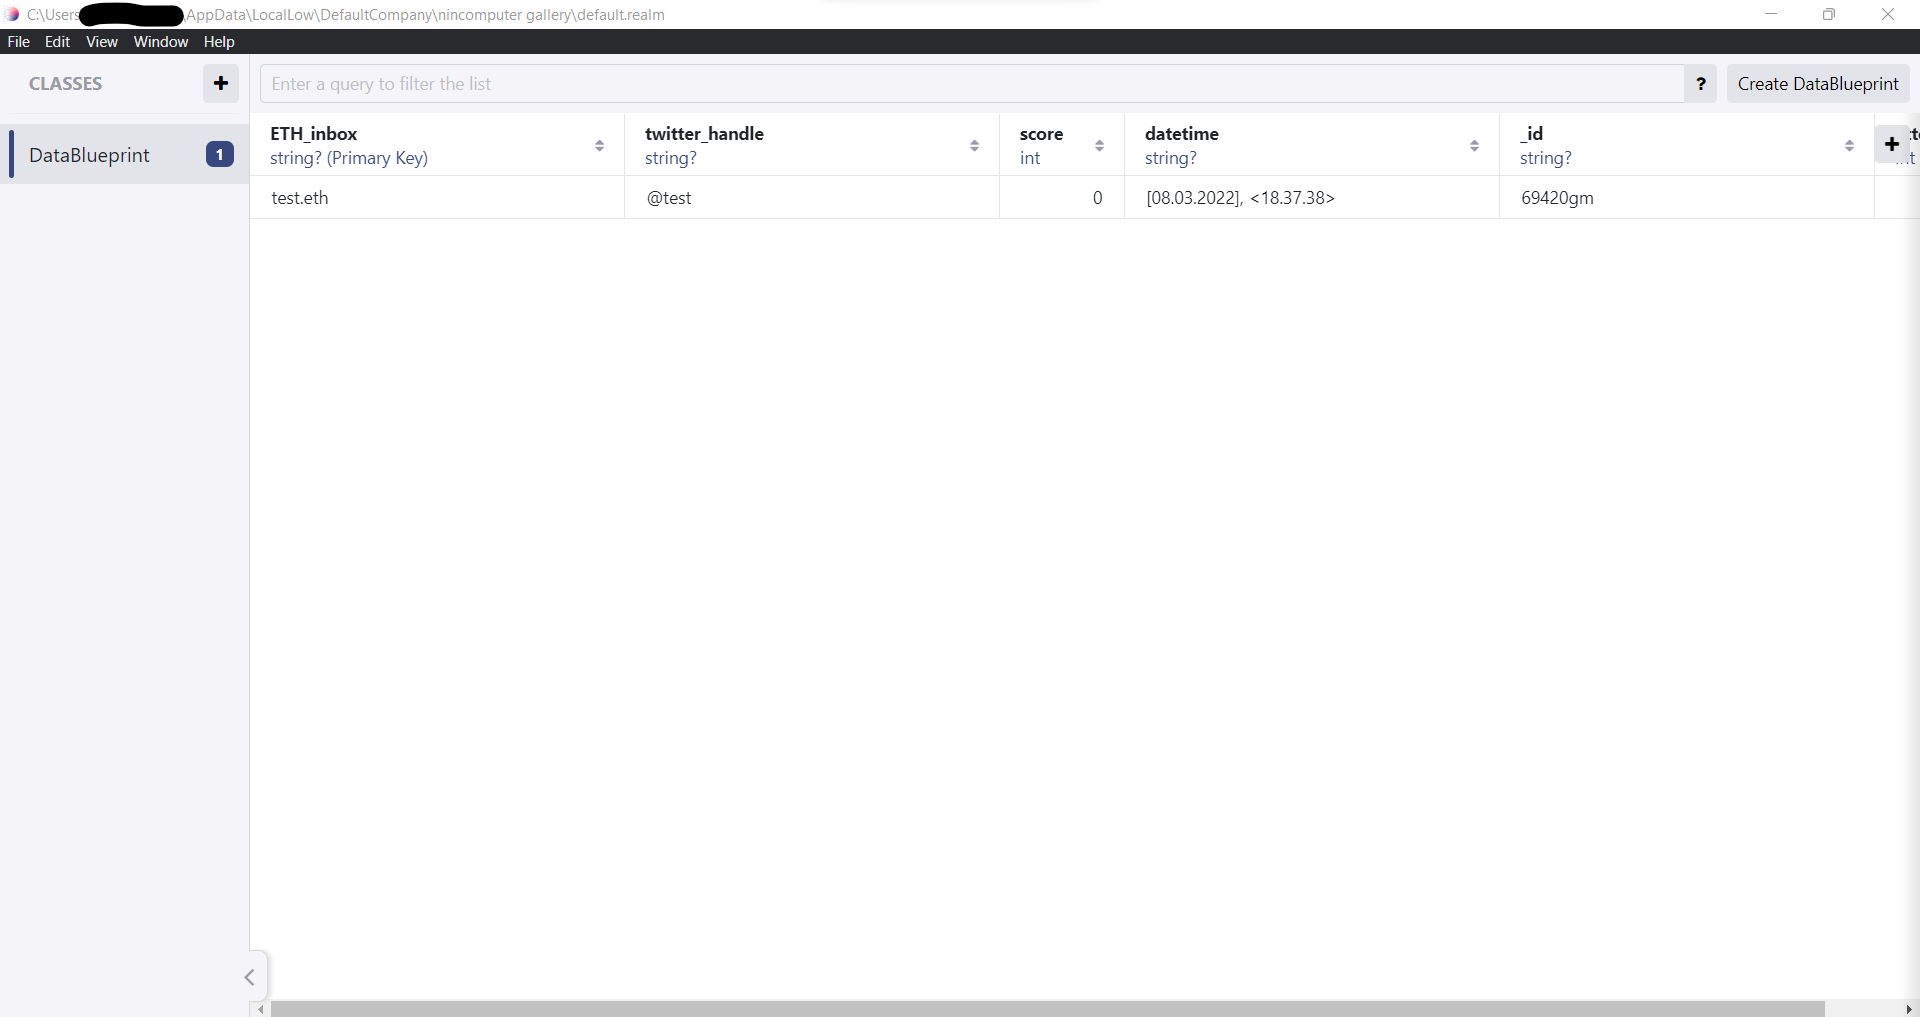Sort by datetime column arrows
This screenshot has height=1017, width=1920.
pyautogui.click(x=1474, y=146)
